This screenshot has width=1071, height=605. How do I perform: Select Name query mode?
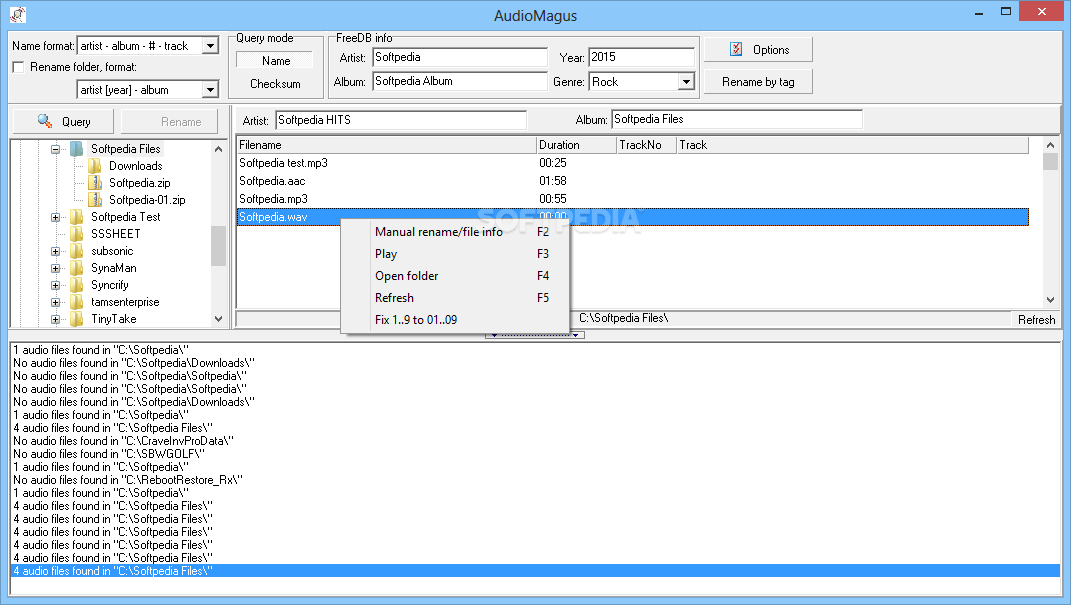275,61
